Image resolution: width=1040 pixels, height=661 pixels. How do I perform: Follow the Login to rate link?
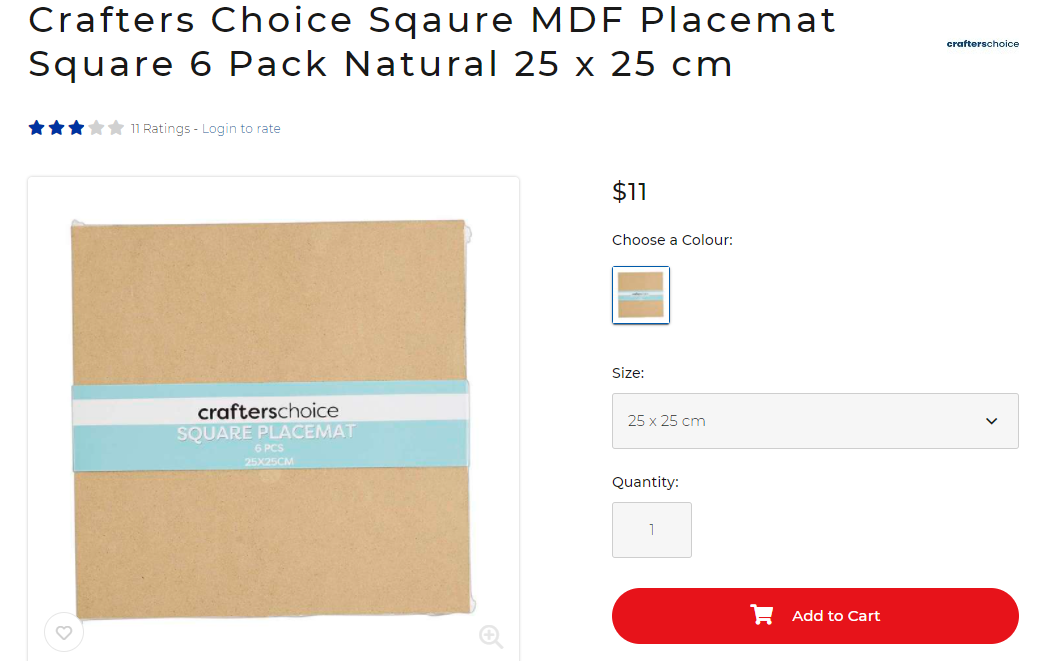click(241, 129)
